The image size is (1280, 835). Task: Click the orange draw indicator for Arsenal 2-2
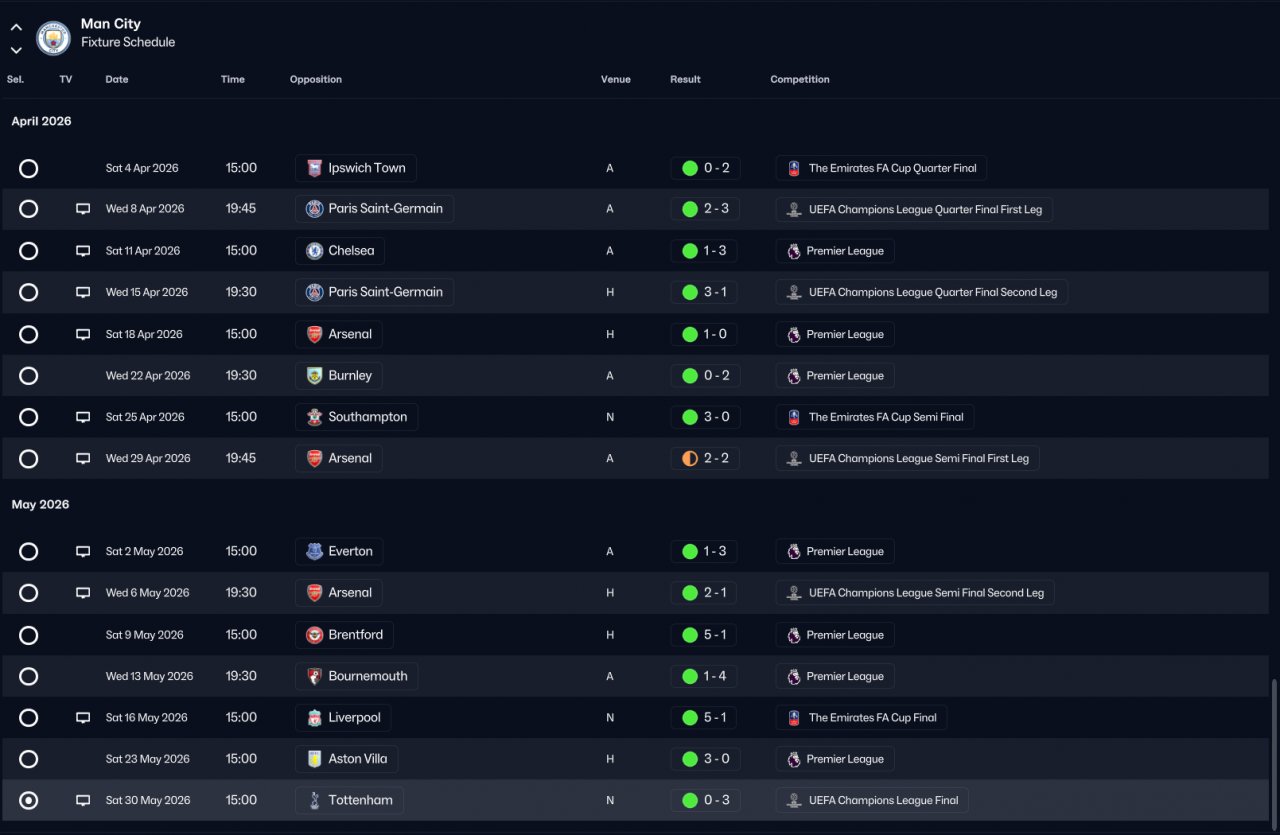pos(689,458)
